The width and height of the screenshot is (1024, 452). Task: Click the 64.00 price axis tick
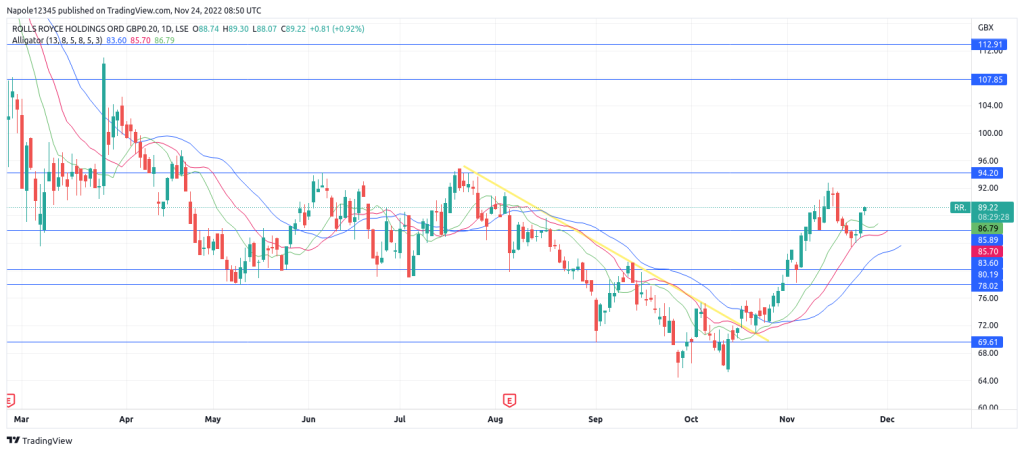click(989, 380)
